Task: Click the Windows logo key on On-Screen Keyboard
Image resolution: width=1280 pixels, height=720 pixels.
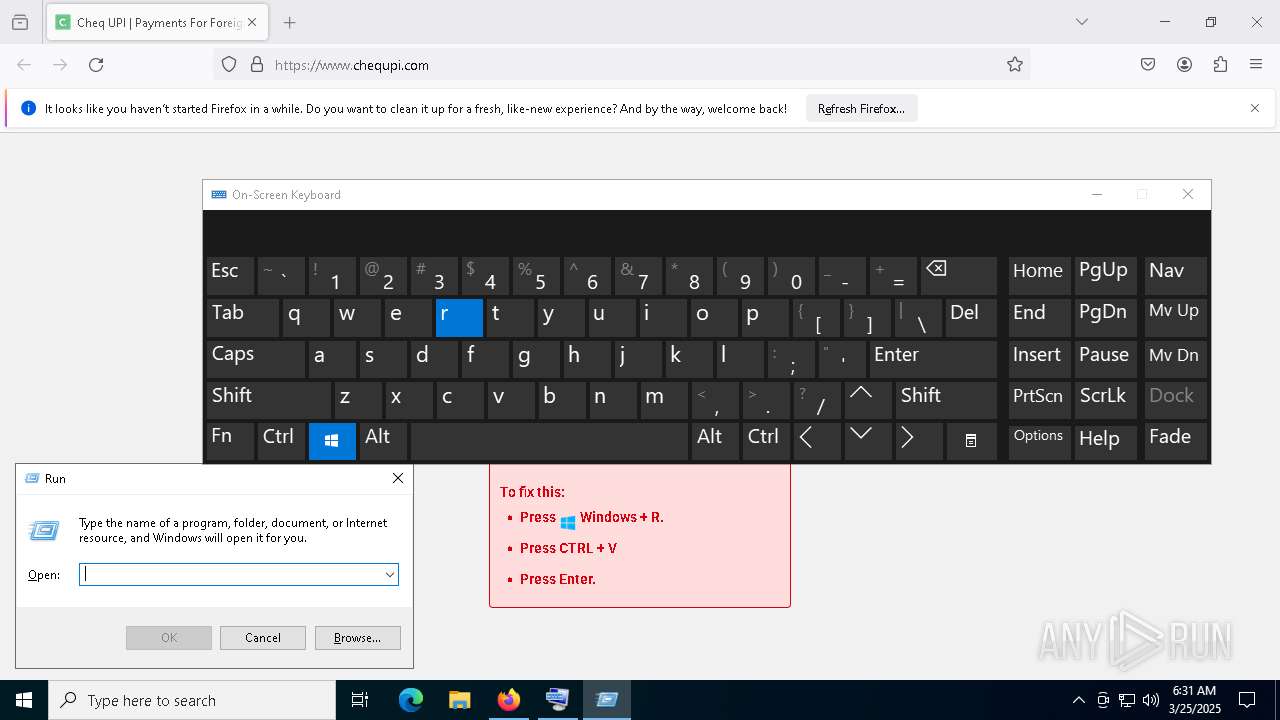Action: pyautogui.click(x=332, y=441)
